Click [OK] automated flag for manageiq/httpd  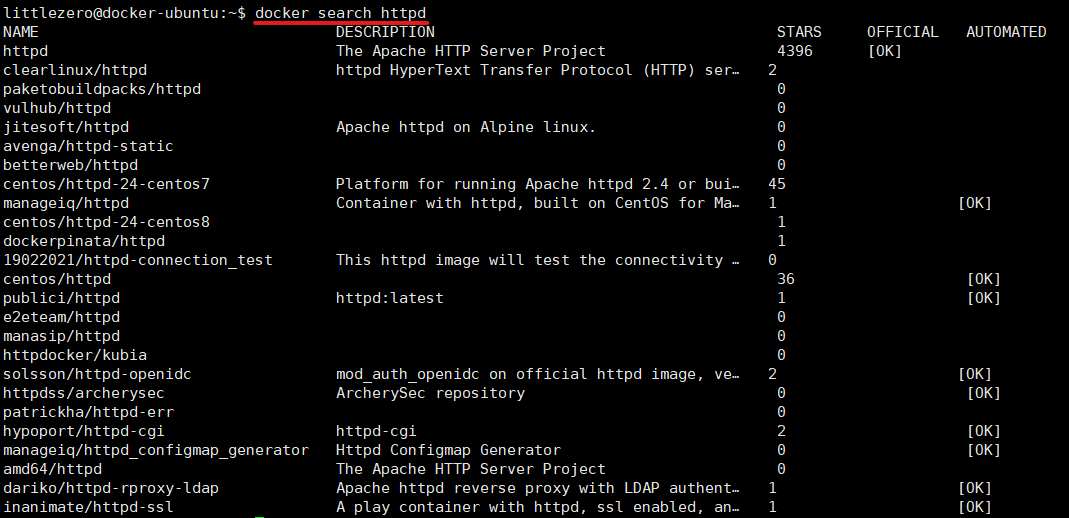pyautogui.click(x=975, y=203)
